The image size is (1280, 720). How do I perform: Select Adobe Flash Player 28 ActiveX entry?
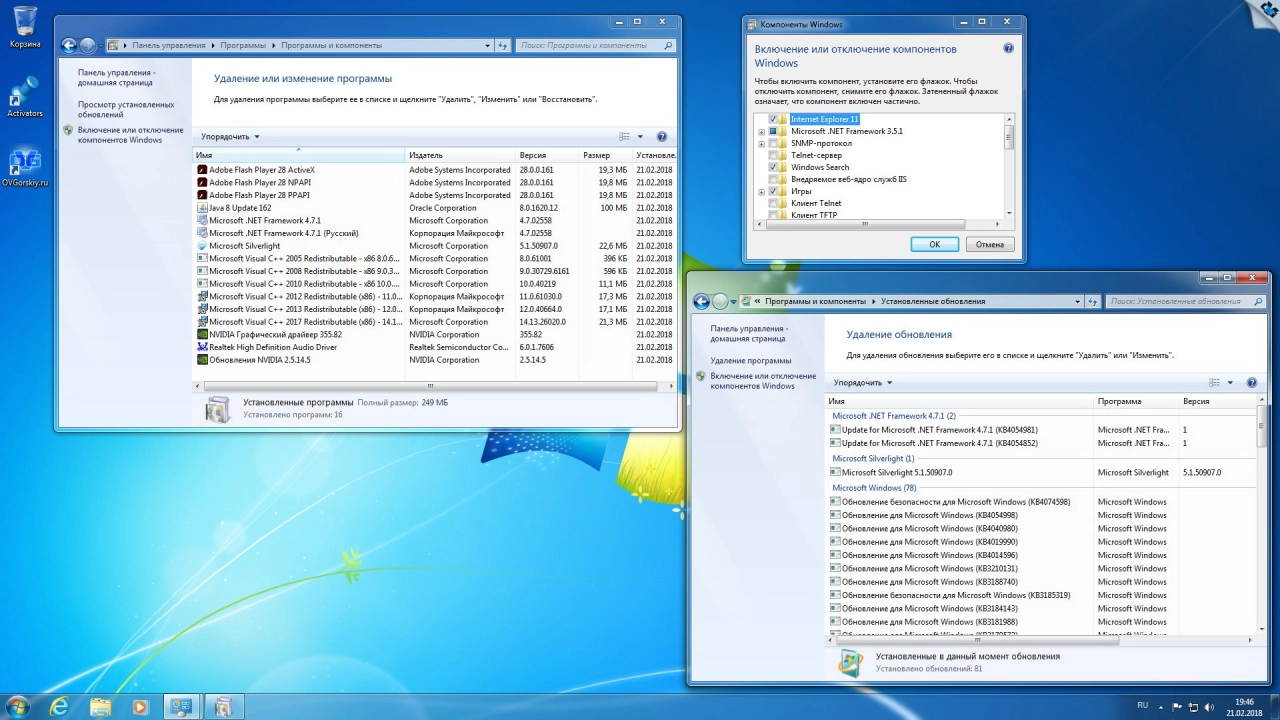[x=436, y=170]
